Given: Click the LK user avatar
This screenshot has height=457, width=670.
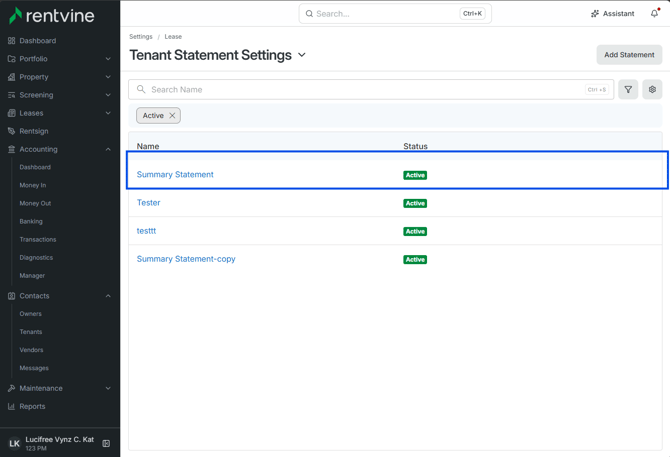Looking at the screenshot, I should click(14, 443).
